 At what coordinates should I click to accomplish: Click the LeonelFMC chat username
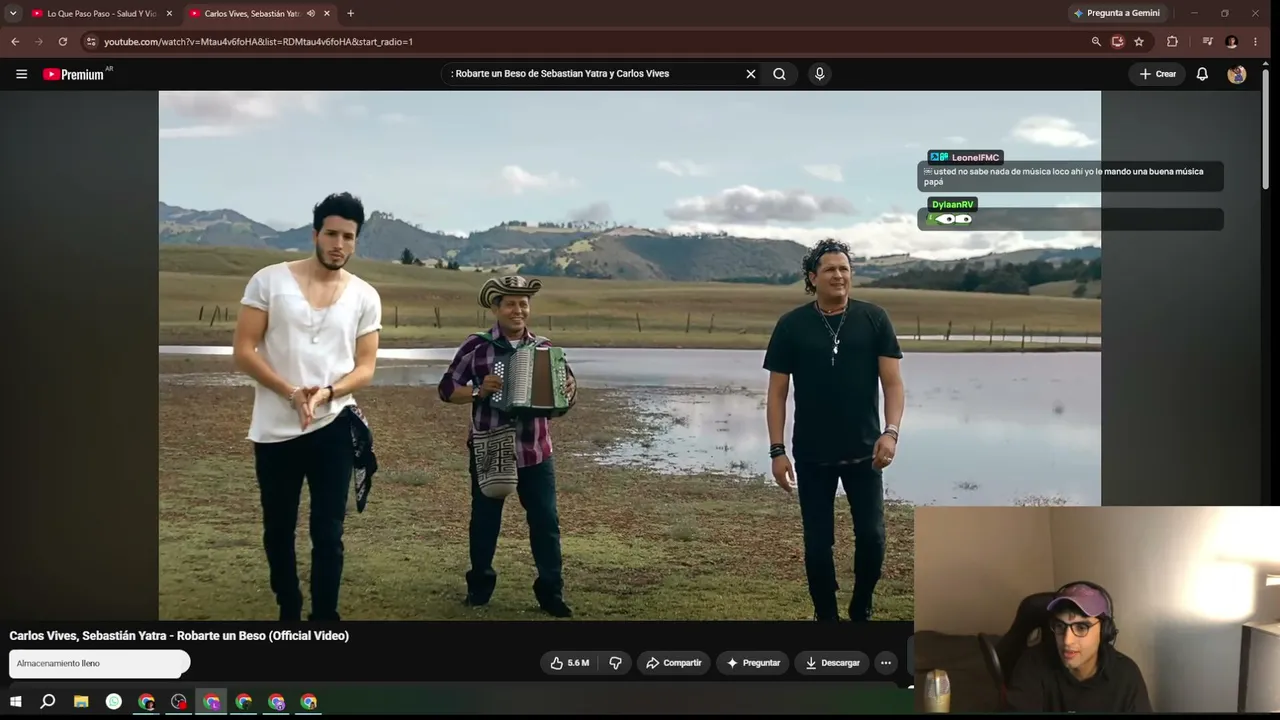975,158
